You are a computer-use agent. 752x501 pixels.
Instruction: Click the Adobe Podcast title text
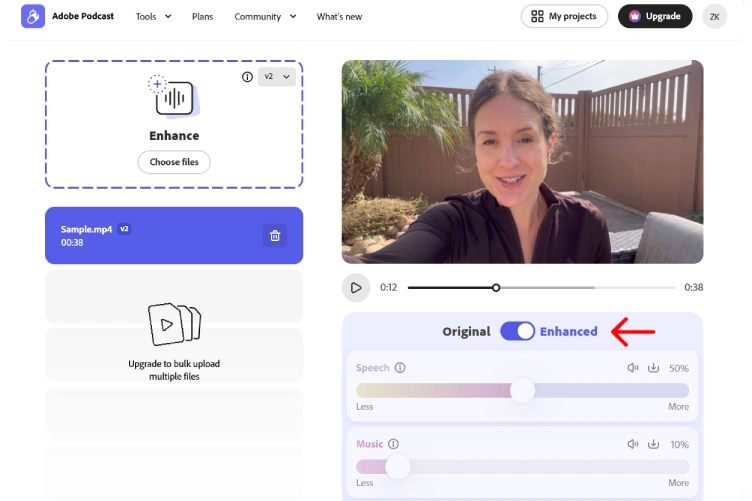click(x=83, y=16)
